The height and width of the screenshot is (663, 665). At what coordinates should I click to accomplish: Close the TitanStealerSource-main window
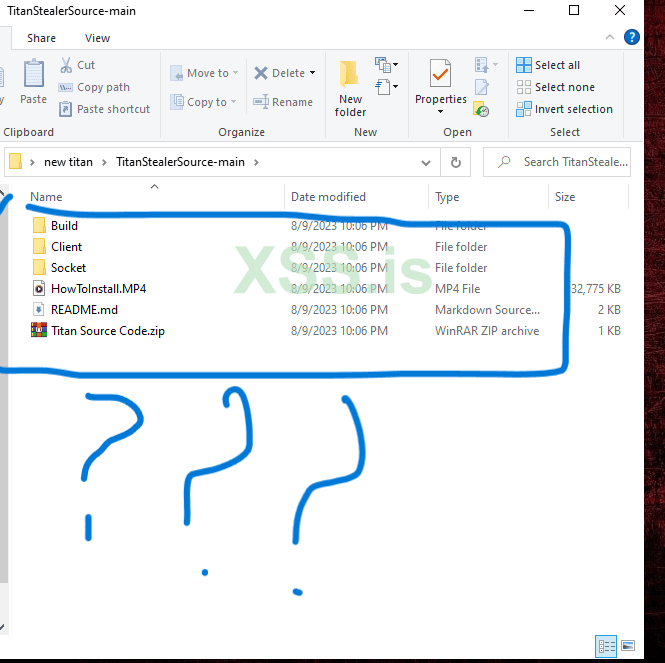click(x=620, y=10)
